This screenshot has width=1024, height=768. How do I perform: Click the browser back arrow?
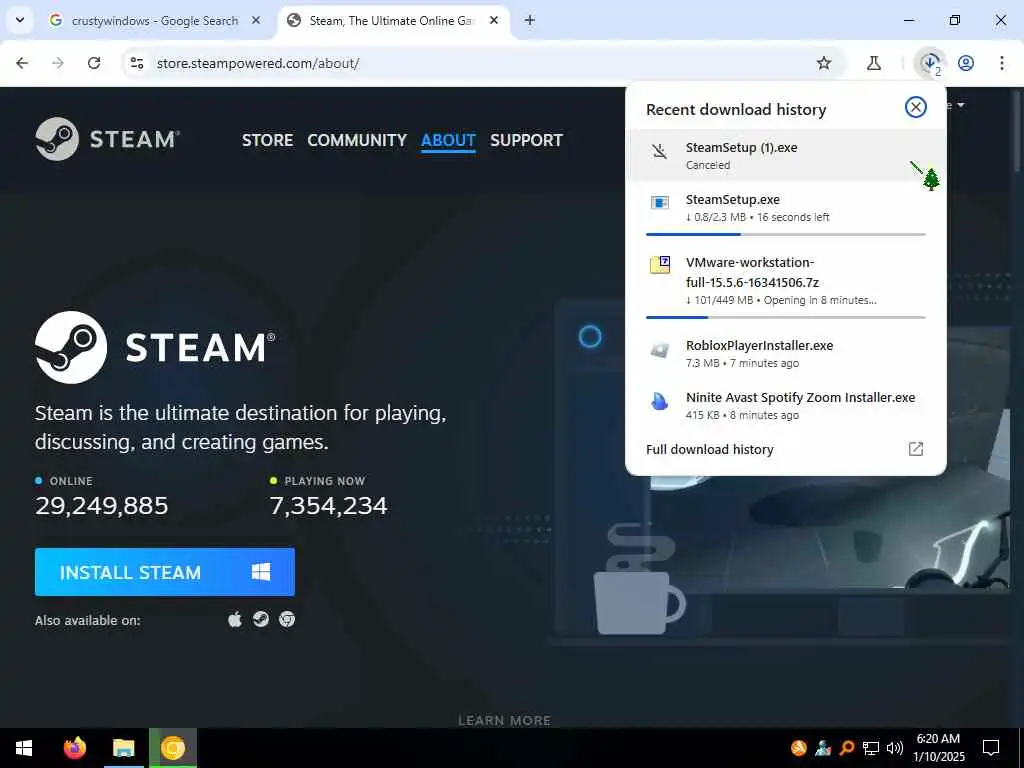click(22, 63)
